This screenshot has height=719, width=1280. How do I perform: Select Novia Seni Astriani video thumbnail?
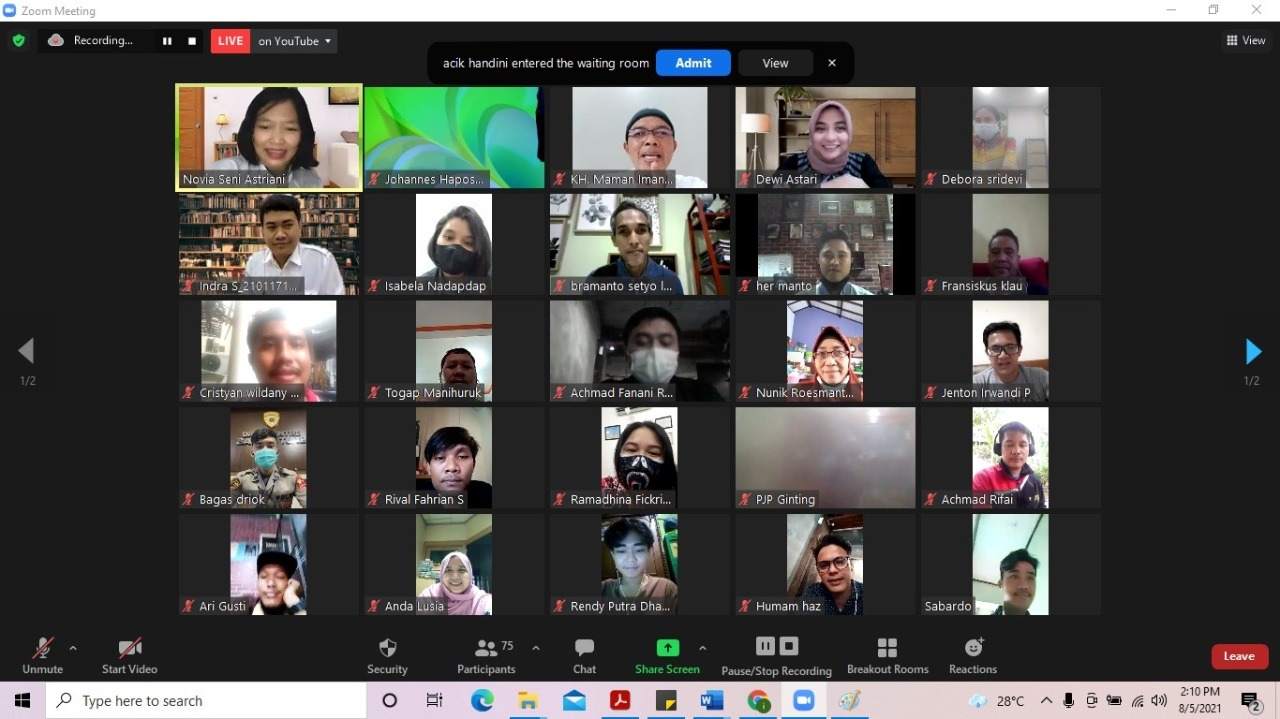269,137
